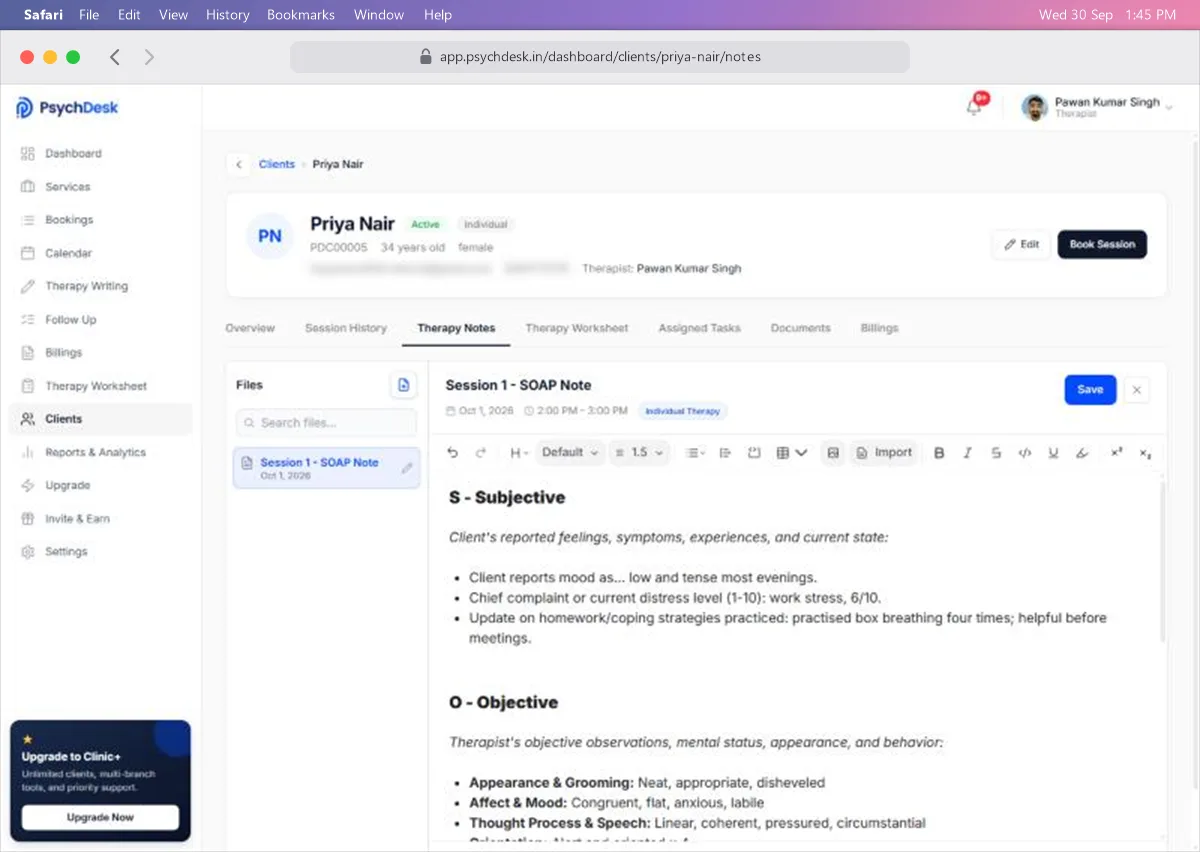Viewport: 1200px width, 852px height.
Task: Switch to the Session History tab
Action: point(346,328)
